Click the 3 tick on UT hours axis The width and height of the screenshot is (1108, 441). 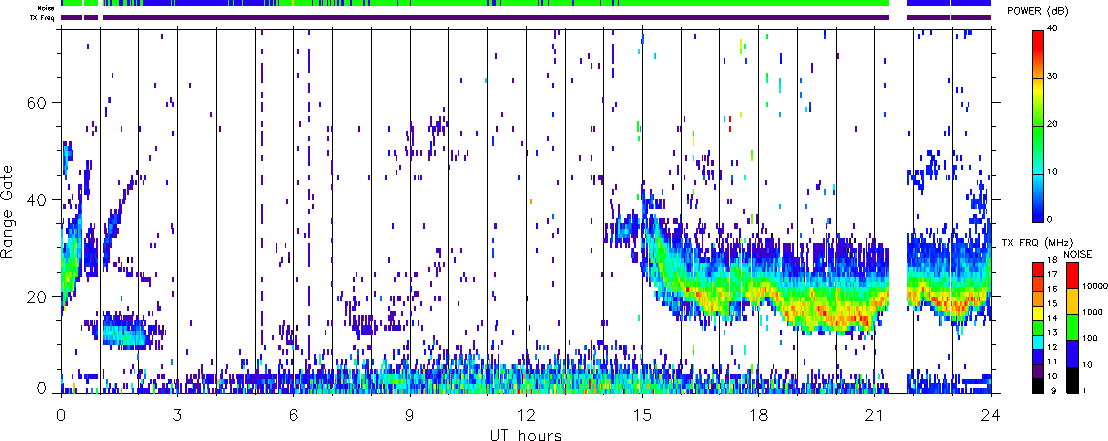[177, 414]
